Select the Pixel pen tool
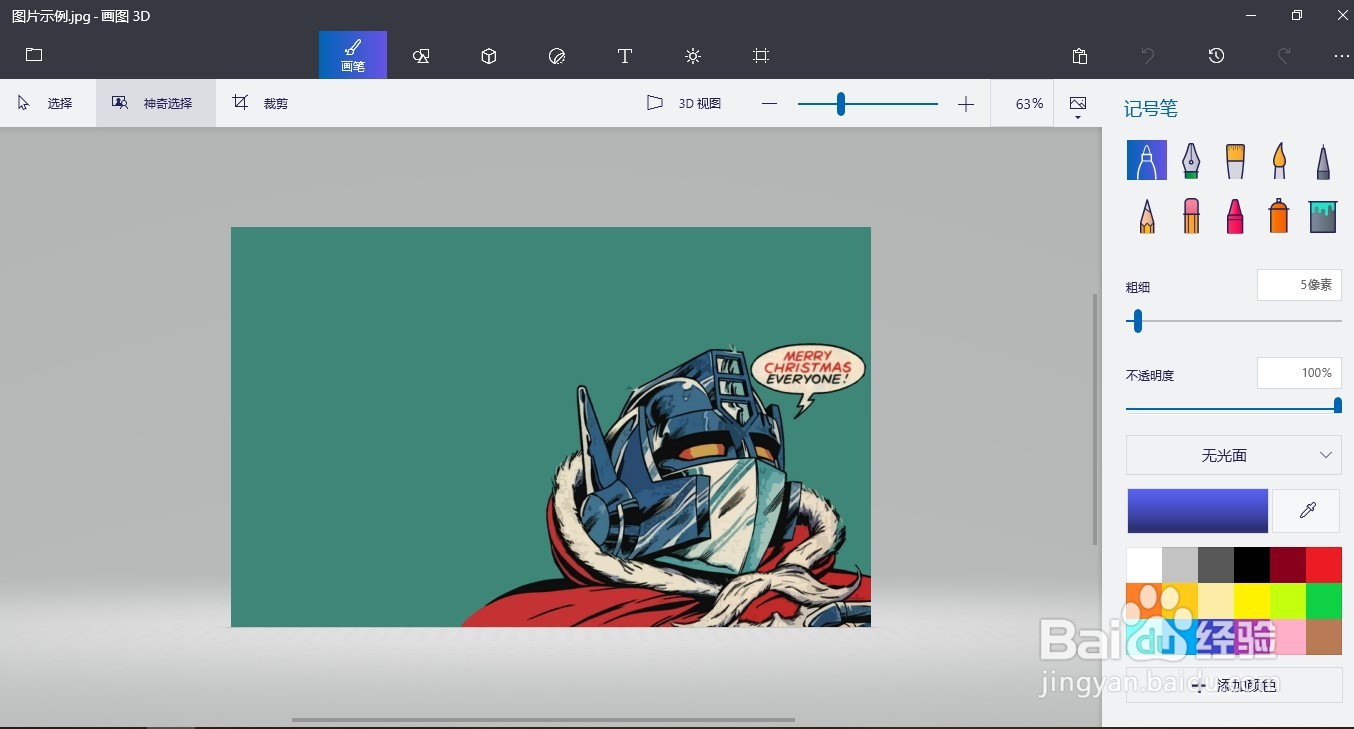 pos(1323,160)
